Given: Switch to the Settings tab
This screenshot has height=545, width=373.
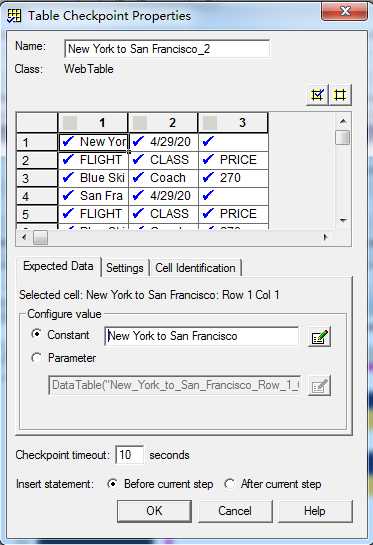Looking at the screenshot, I should tap(125, 268).
